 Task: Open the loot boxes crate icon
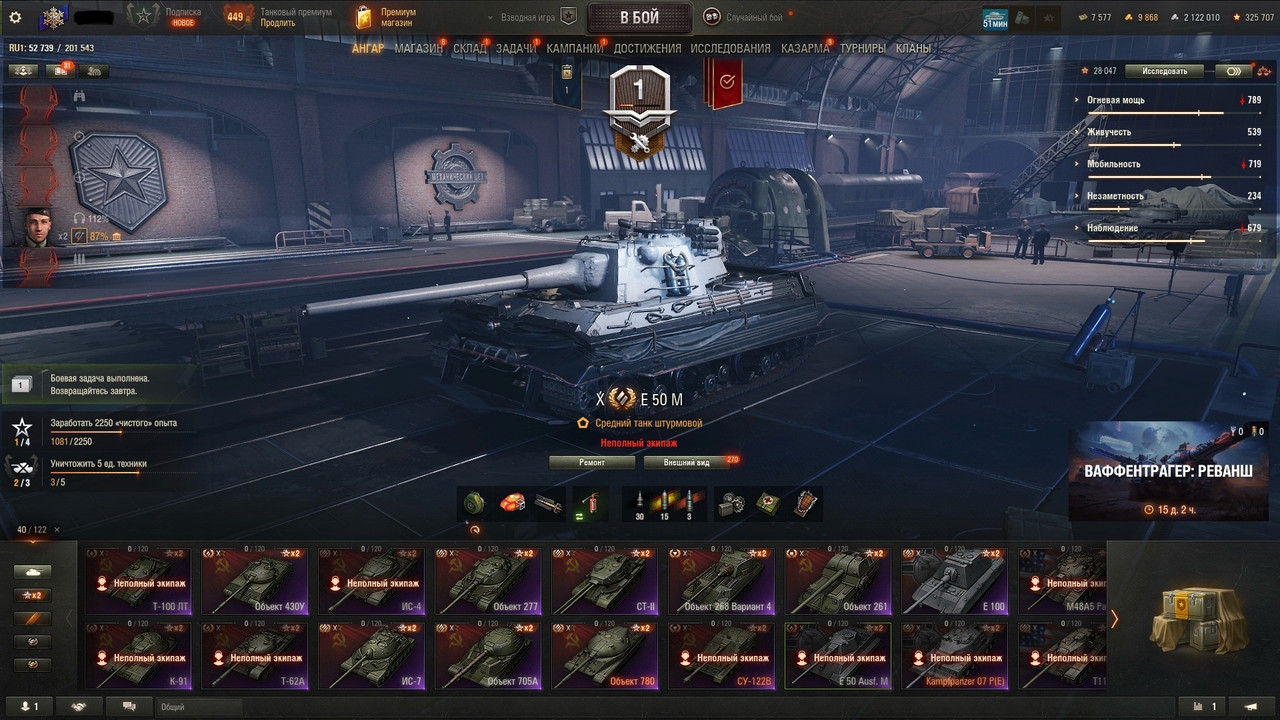point(1193,620)
